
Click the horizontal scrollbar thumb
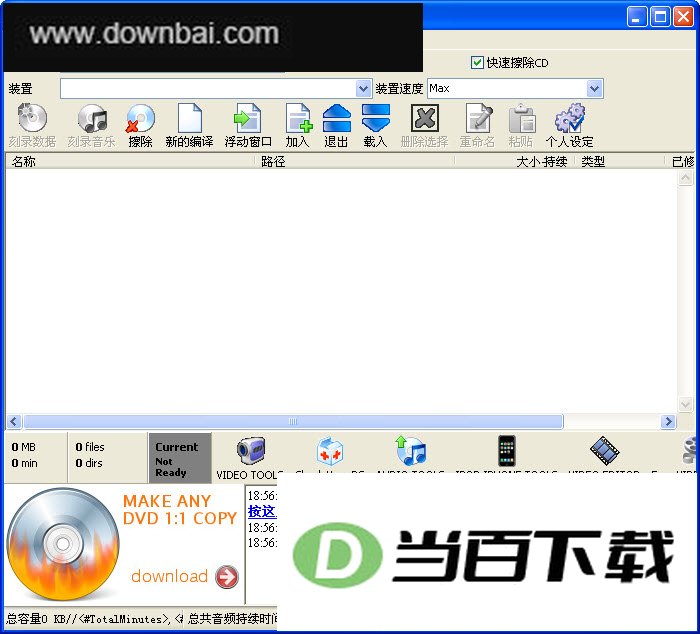click(293, 421)
